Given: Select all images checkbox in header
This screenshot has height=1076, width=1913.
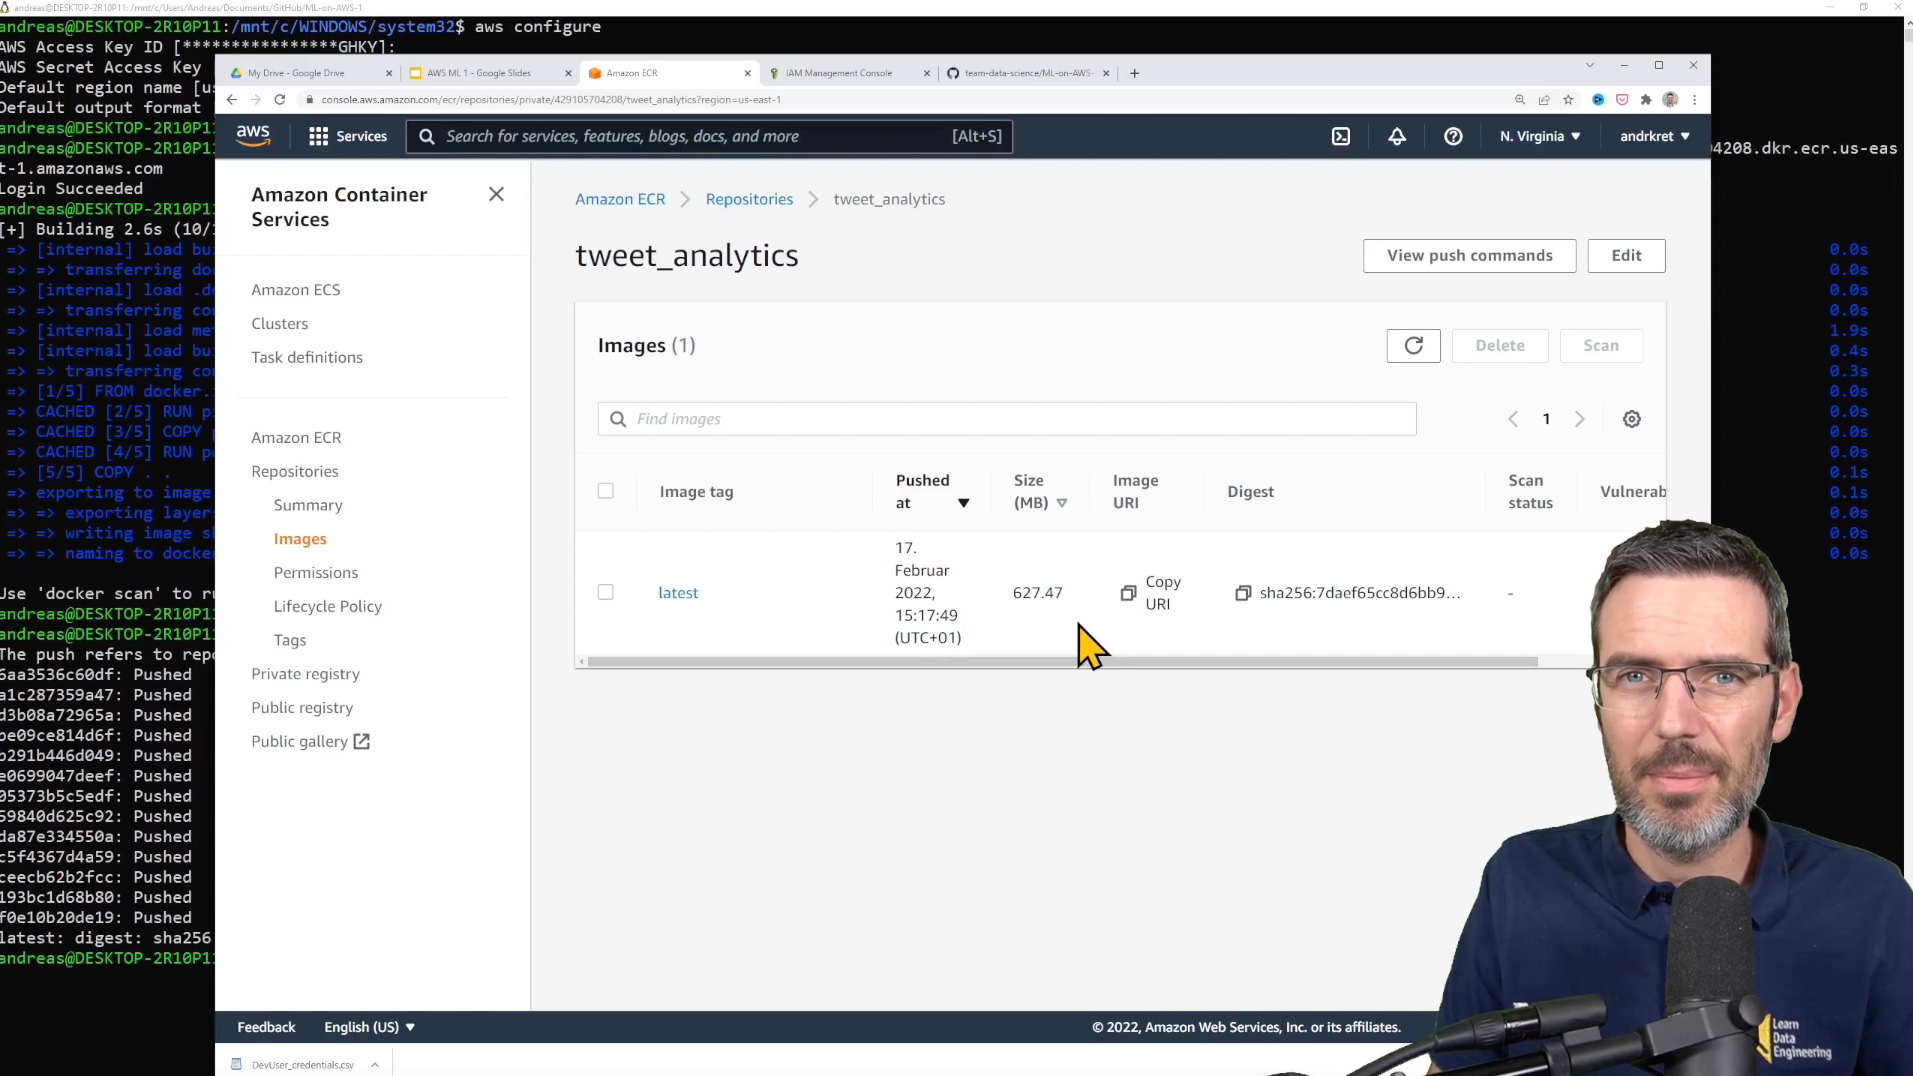Looking at the screenshot, I should point(605,491).
